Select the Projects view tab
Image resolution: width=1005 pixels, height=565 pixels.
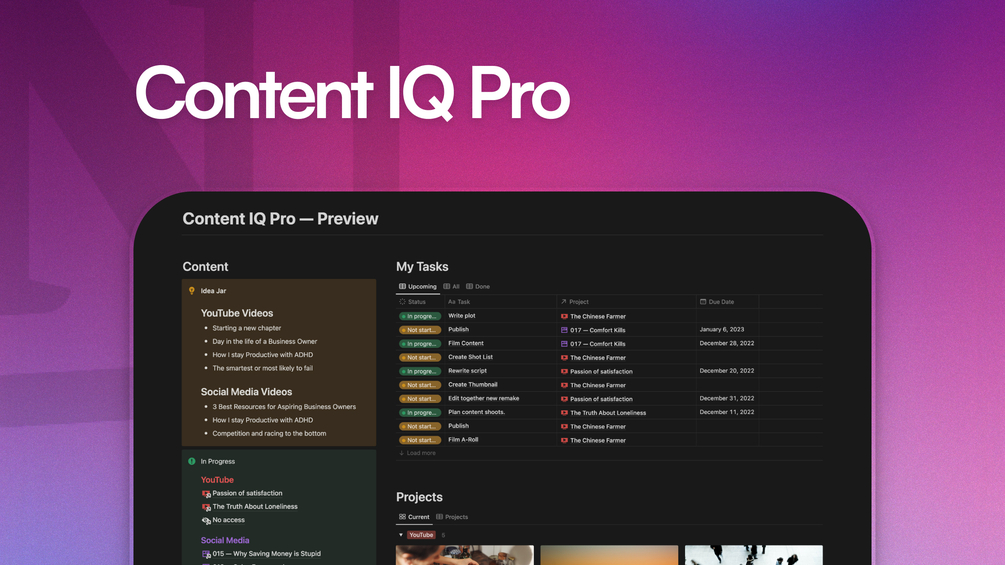(x=452, y=517)
